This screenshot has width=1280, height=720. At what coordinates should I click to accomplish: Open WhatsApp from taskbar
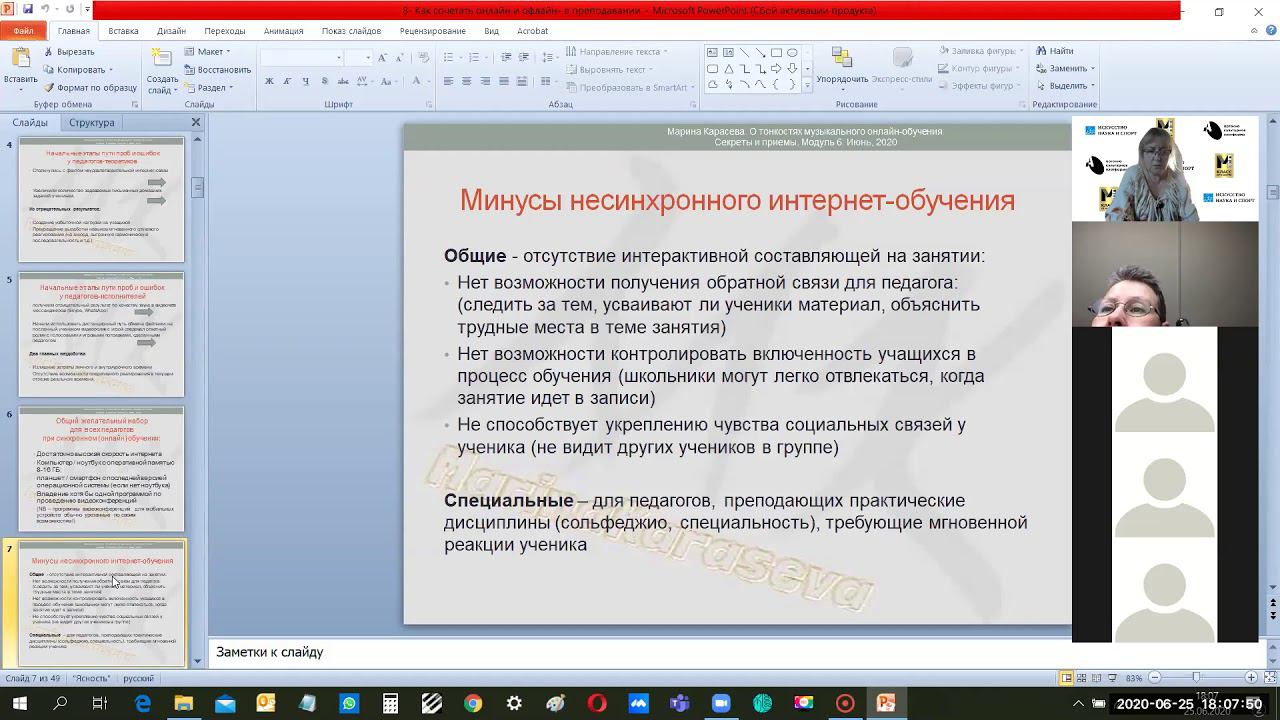click(x=348, y=704)
